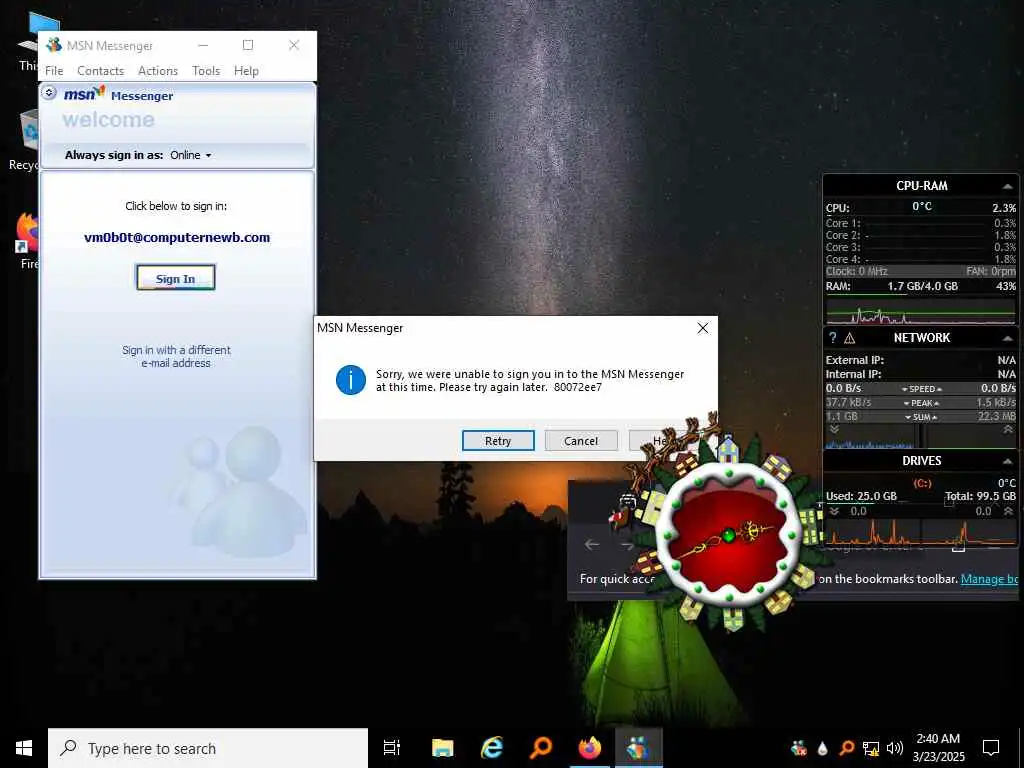Click the SUM sort arrows row
The width and height of the screenshot is (1024, 768).
point(921,417)
